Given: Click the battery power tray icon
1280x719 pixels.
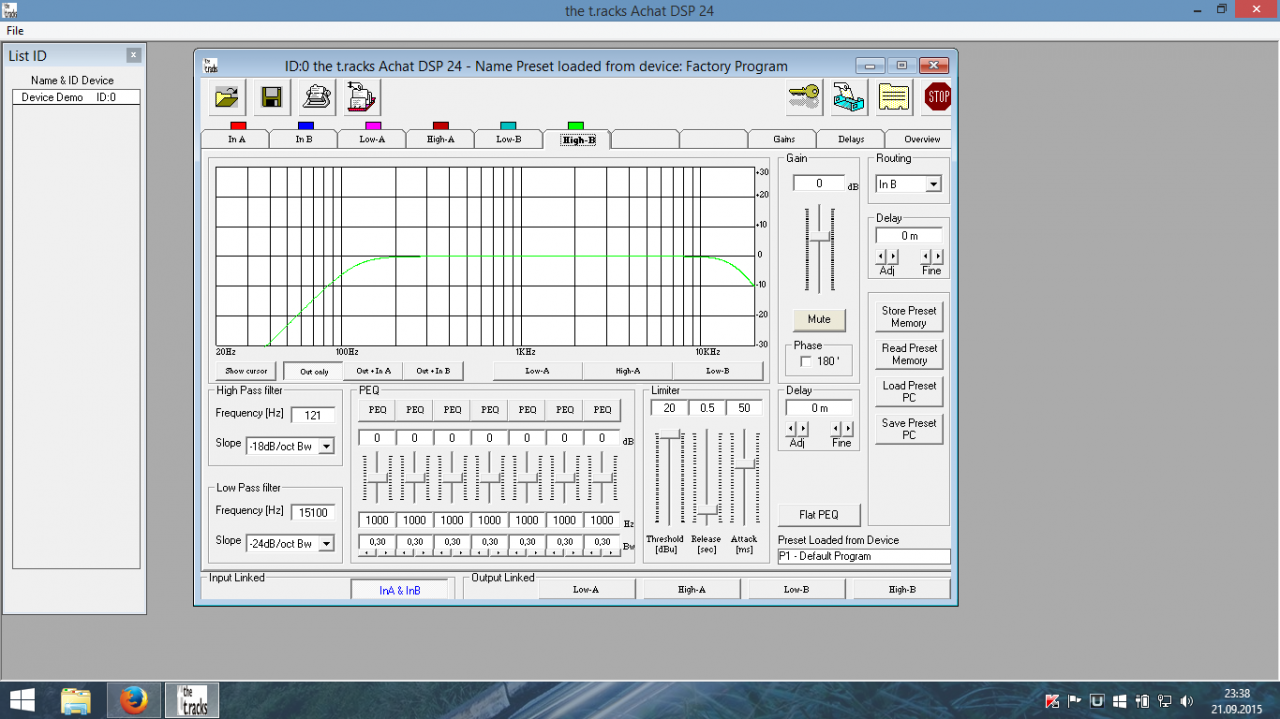Looking at the screenshot, I should coord(1142,700).
